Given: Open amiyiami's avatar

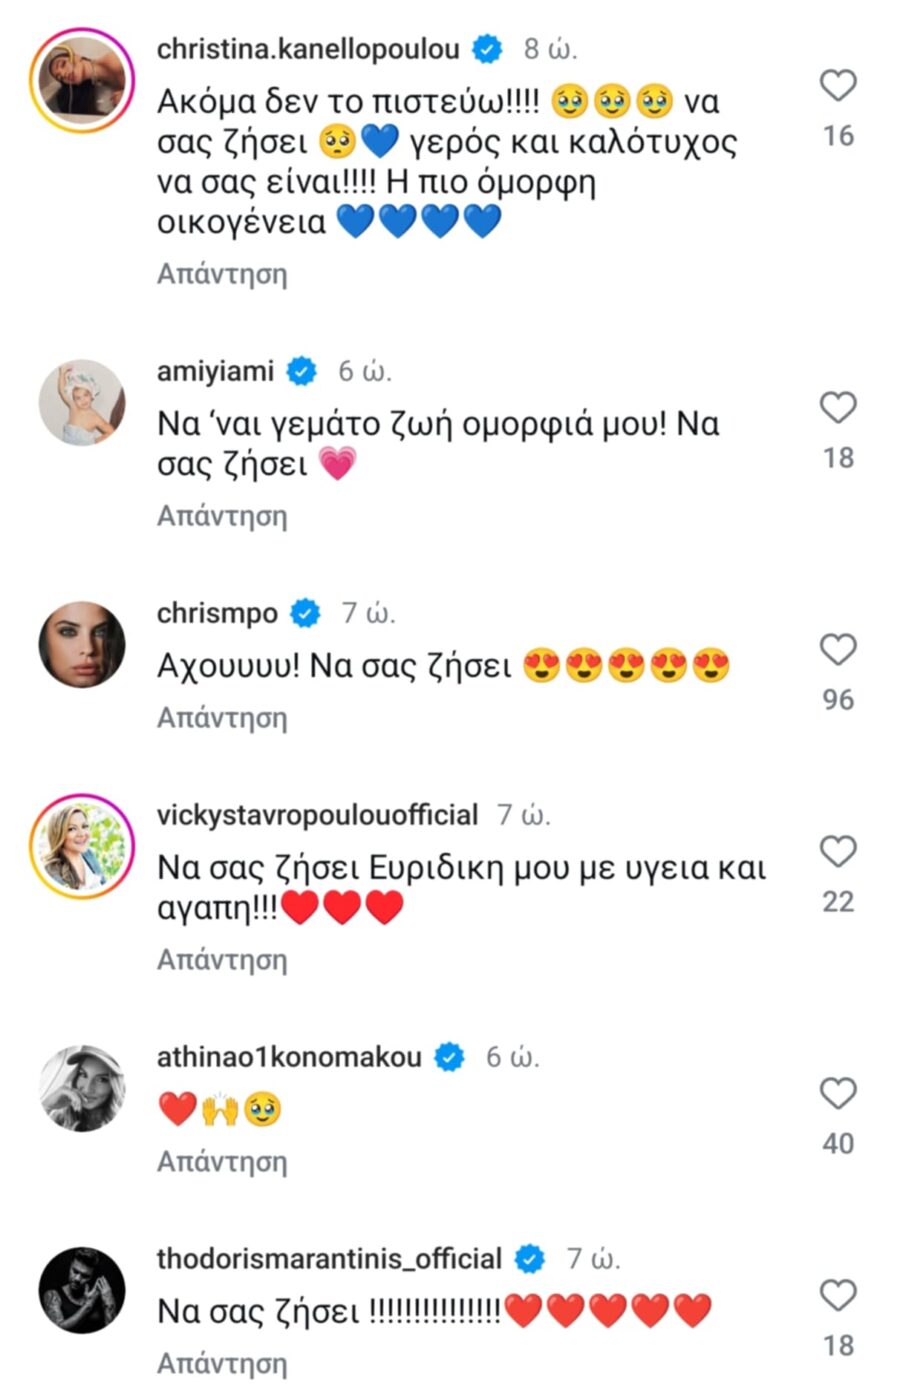Looking at the screenshot, I should tap(82, 402).
